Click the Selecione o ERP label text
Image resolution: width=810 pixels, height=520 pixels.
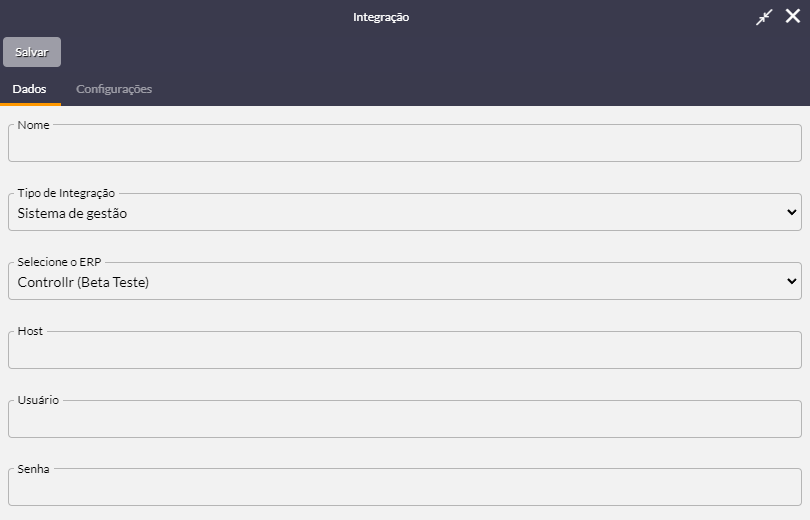click(x=59, y=262)
